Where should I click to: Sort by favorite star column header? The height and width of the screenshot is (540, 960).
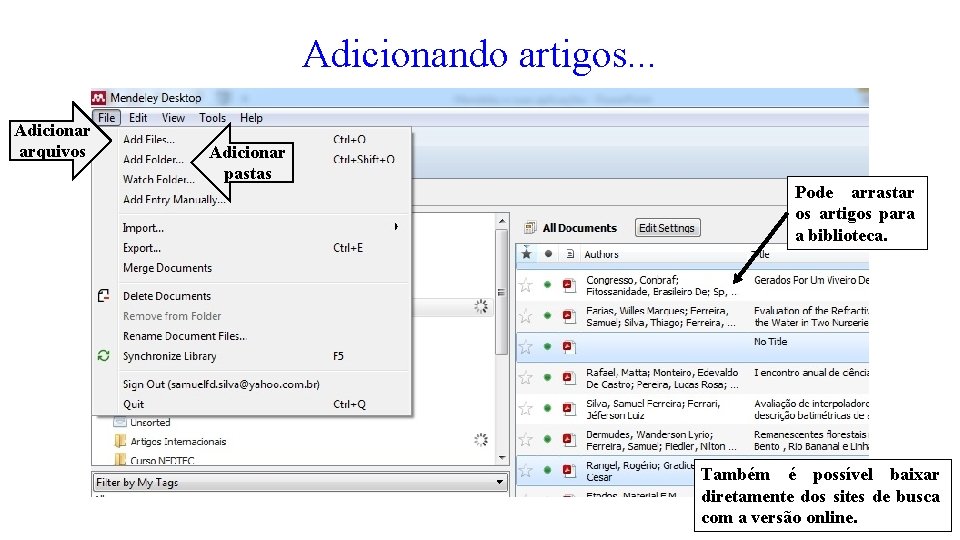[526, 253]
